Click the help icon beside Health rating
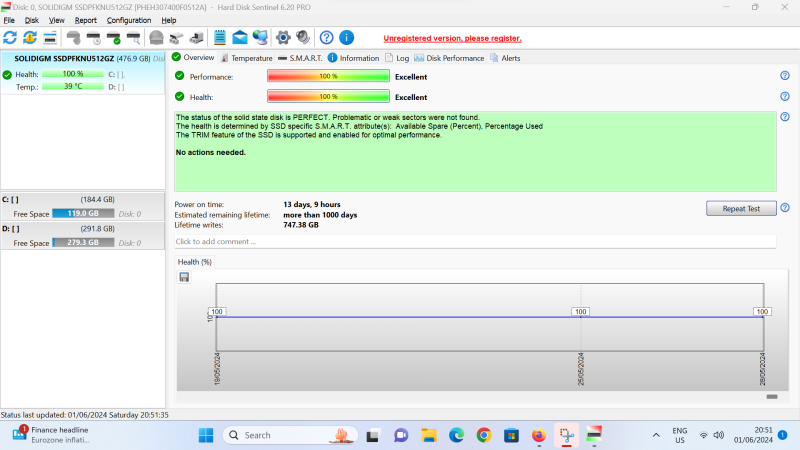The height and width of the screenshot is (450, 800). [x=785, y=96]
